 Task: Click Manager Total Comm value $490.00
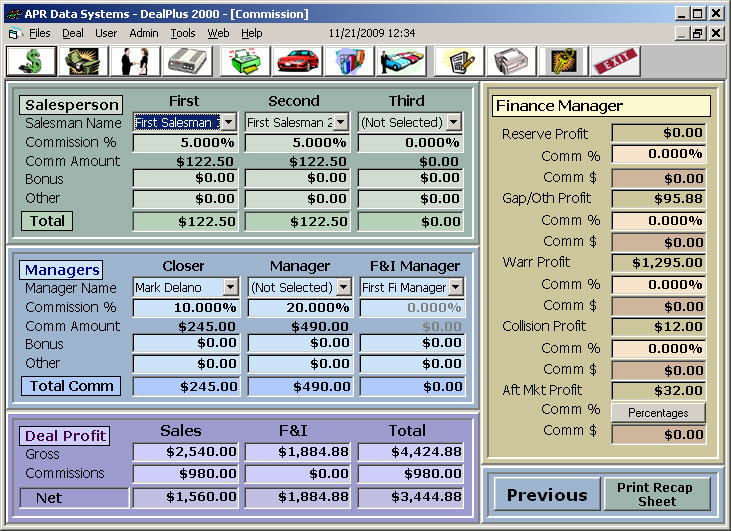point(300,386)
